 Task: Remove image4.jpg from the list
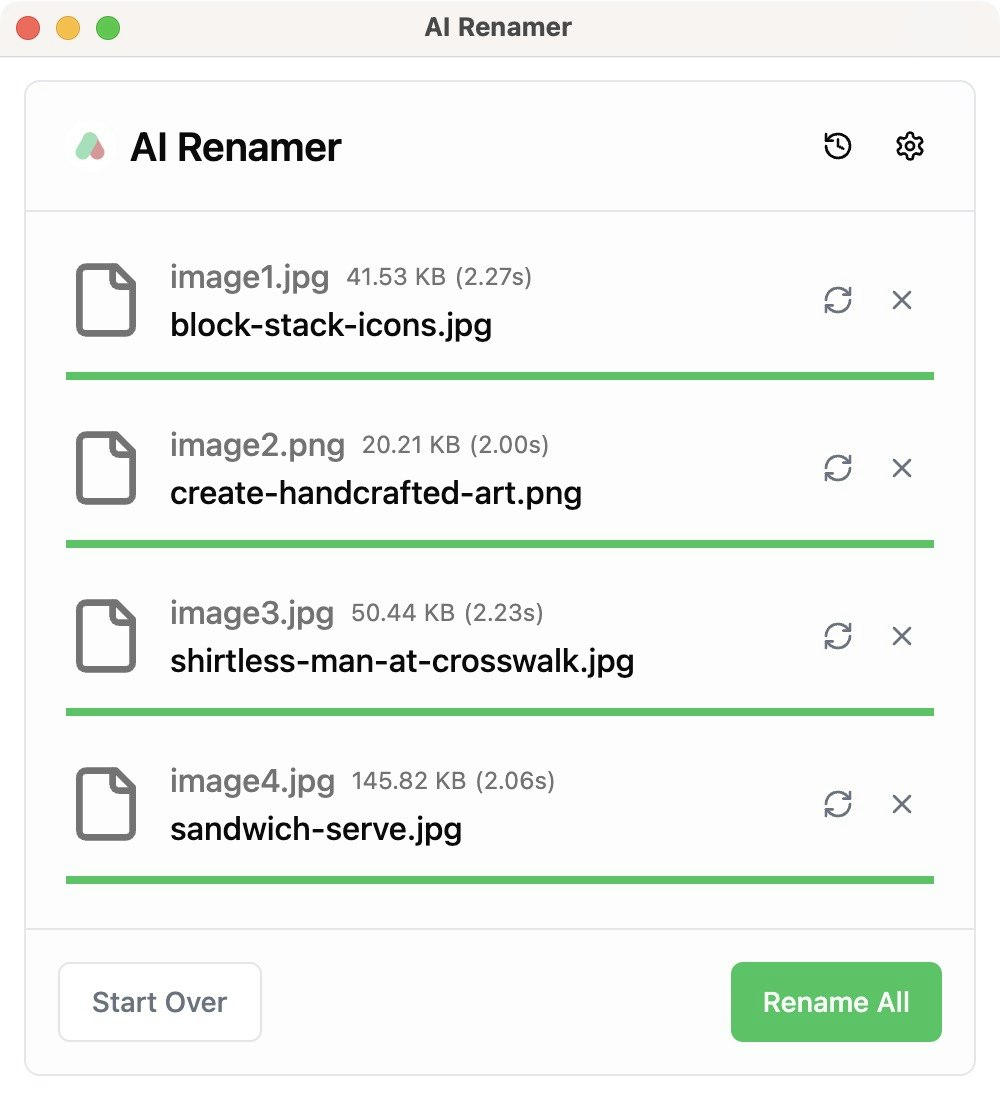pyautogui.click(x=901, y=804)
